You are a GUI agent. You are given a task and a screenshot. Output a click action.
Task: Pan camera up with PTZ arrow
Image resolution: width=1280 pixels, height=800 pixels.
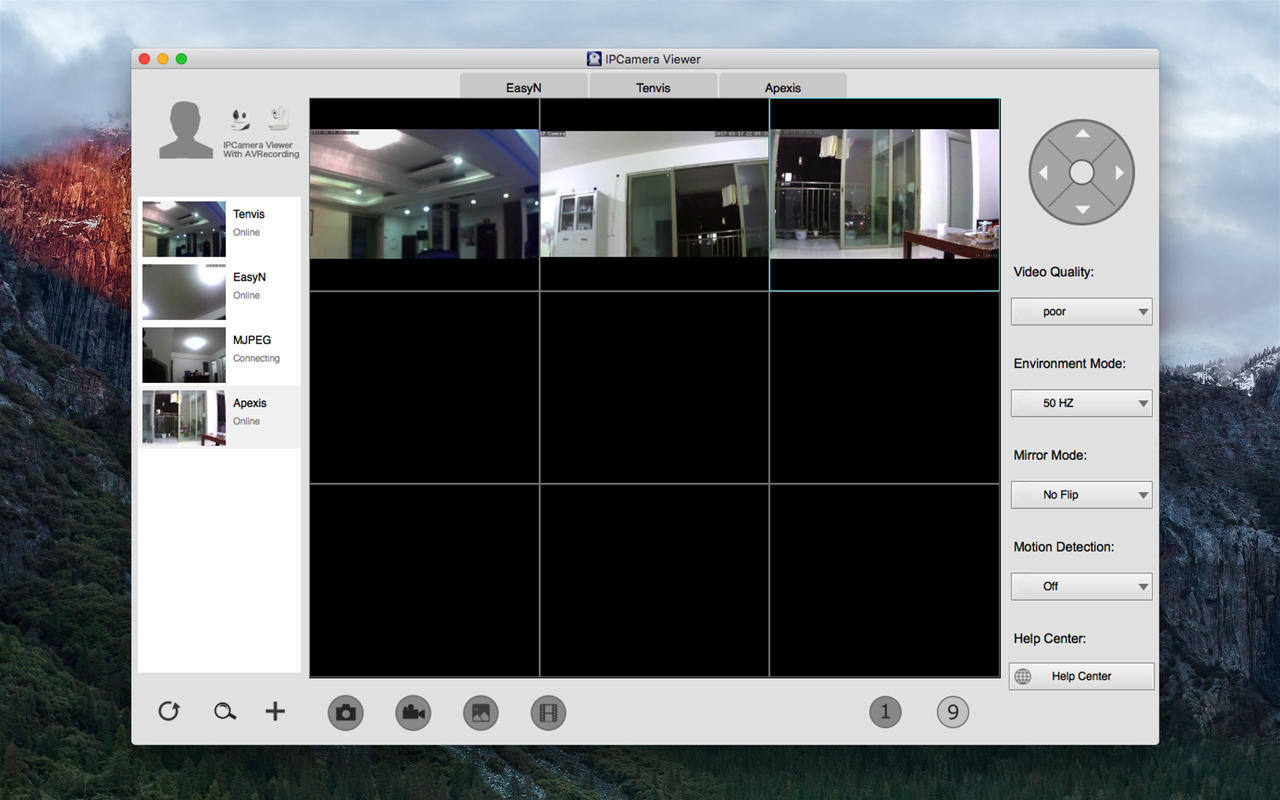tap(1082, 134)
